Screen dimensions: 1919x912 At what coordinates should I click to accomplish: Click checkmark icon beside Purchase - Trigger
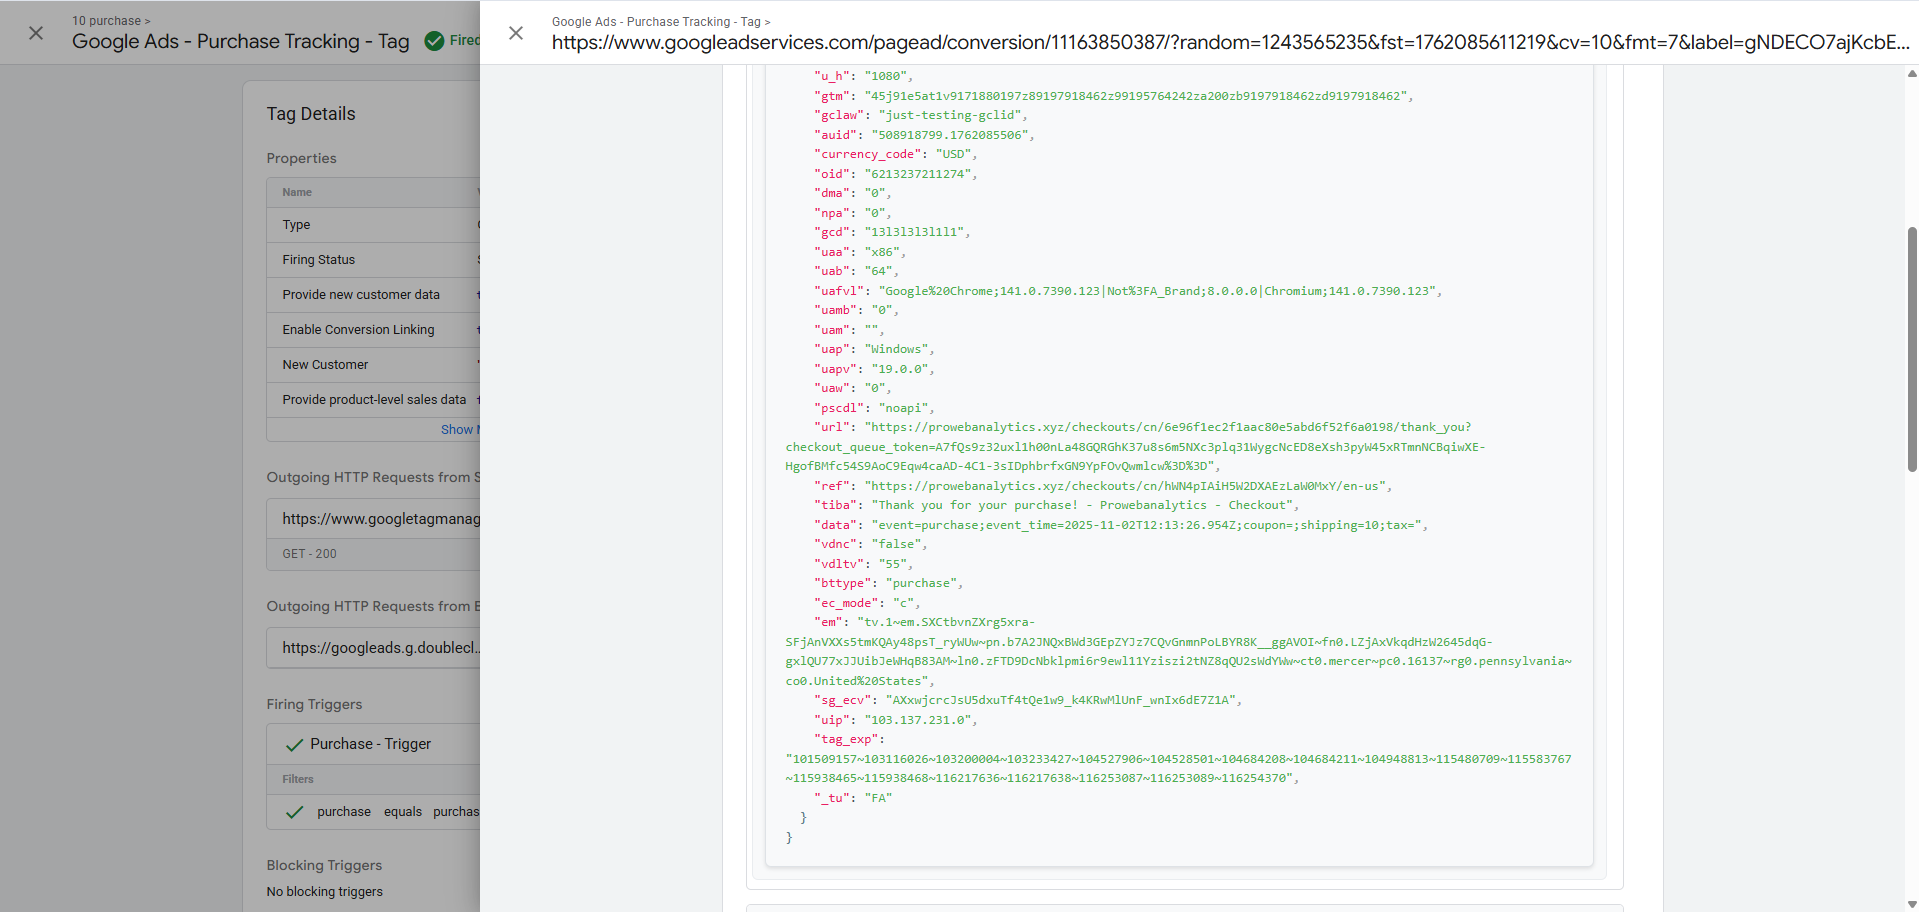click(294, 745)
